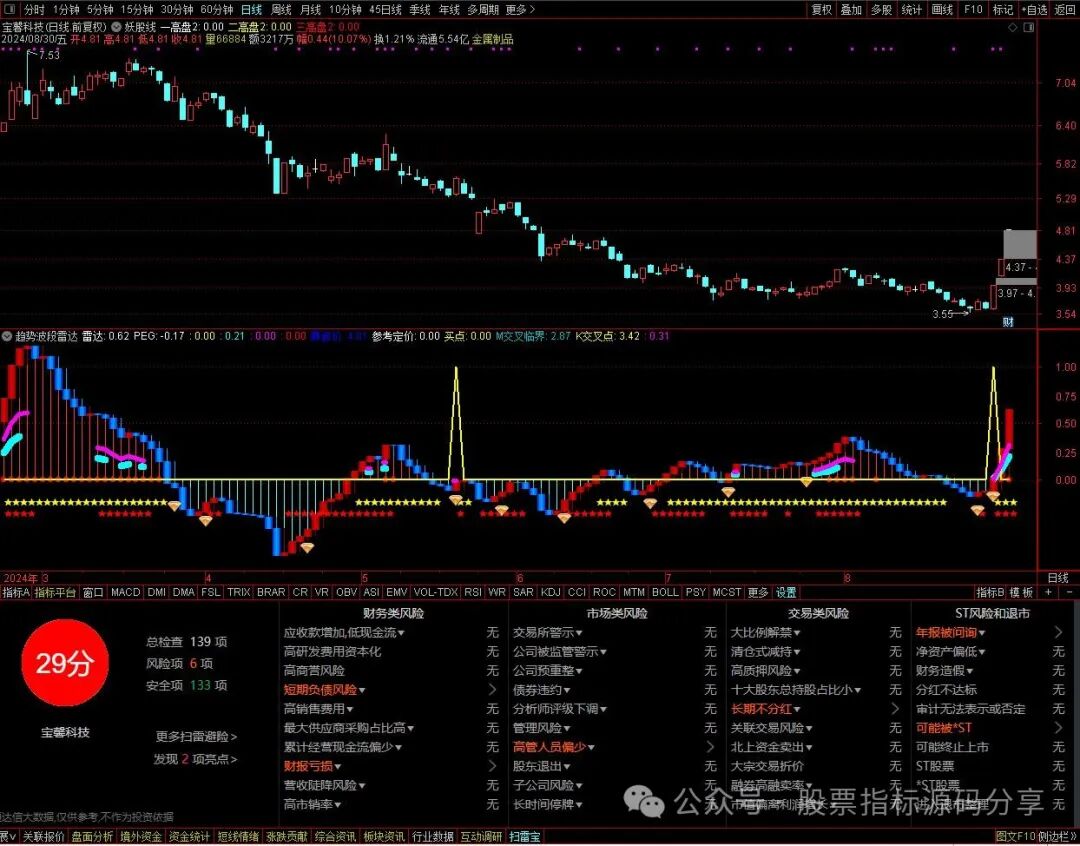Click the panel icon beside the diamond
Viewport: 1080px width, 846px height.
pos(1029,28)
